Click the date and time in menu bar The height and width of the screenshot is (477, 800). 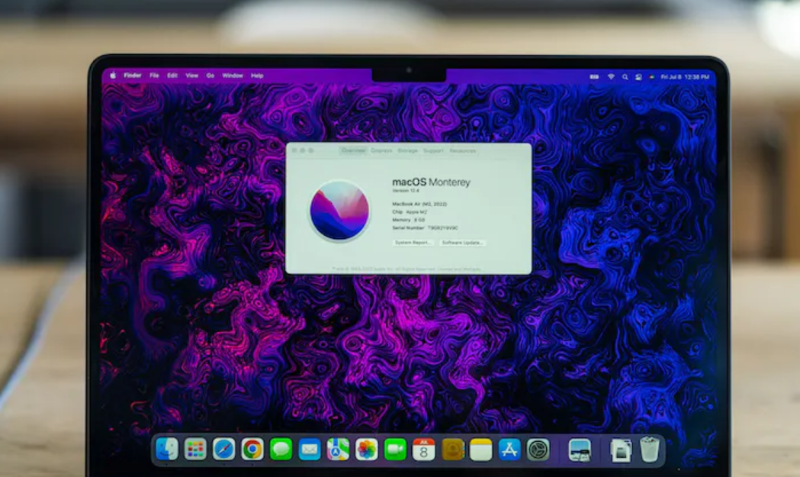(x=685, y=77)
